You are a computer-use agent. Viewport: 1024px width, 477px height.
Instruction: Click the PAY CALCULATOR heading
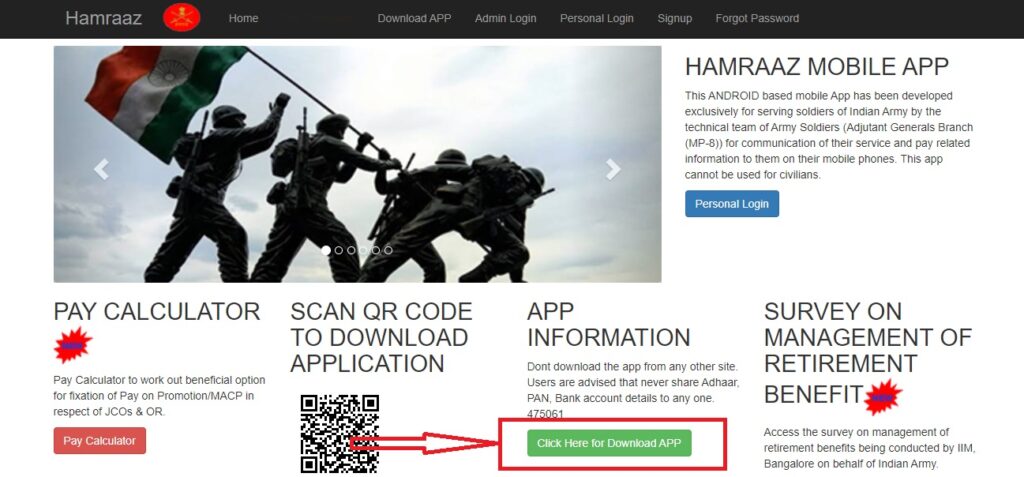(157, 312)
